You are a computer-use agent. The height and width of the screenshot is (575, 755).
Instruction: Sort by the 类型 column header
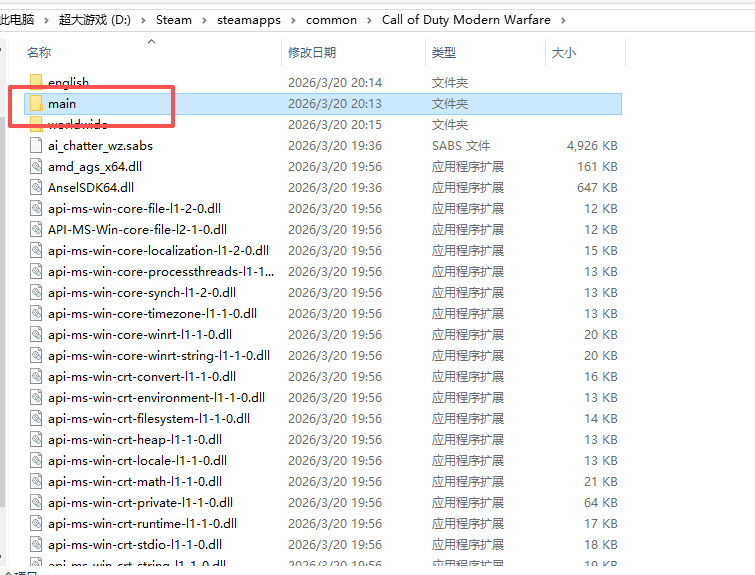click(x=443, y=52)
